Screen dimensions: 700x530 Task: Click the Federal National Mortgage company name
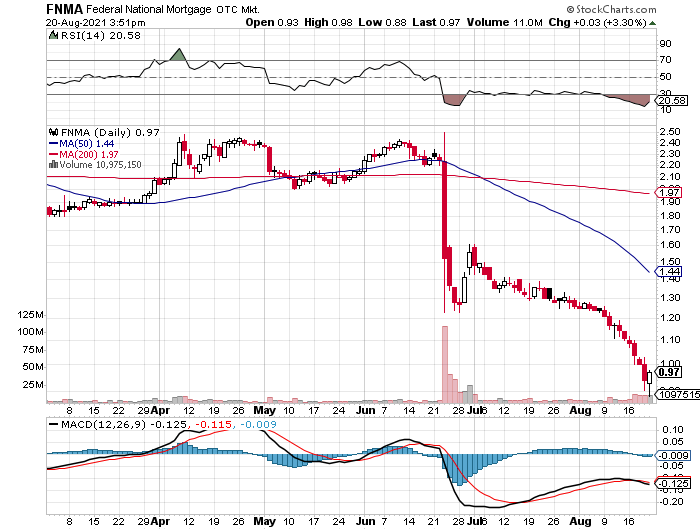149,9
